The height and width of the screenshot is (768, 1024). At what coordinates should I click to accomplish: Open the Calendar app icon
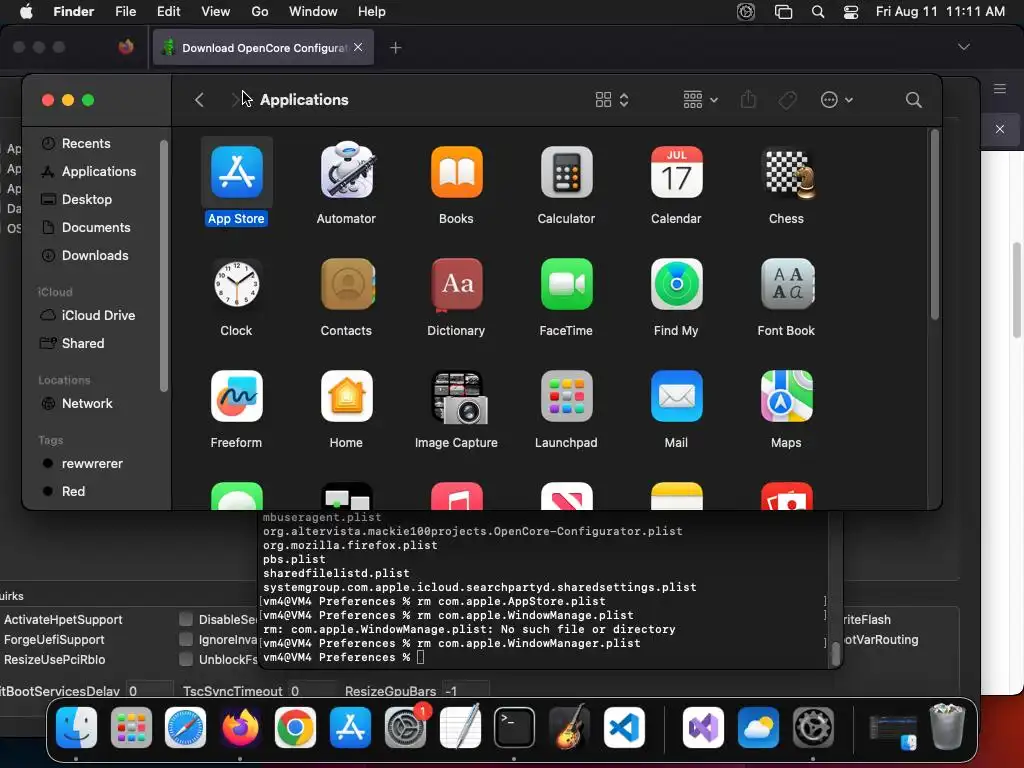click(x=677, y=172)
